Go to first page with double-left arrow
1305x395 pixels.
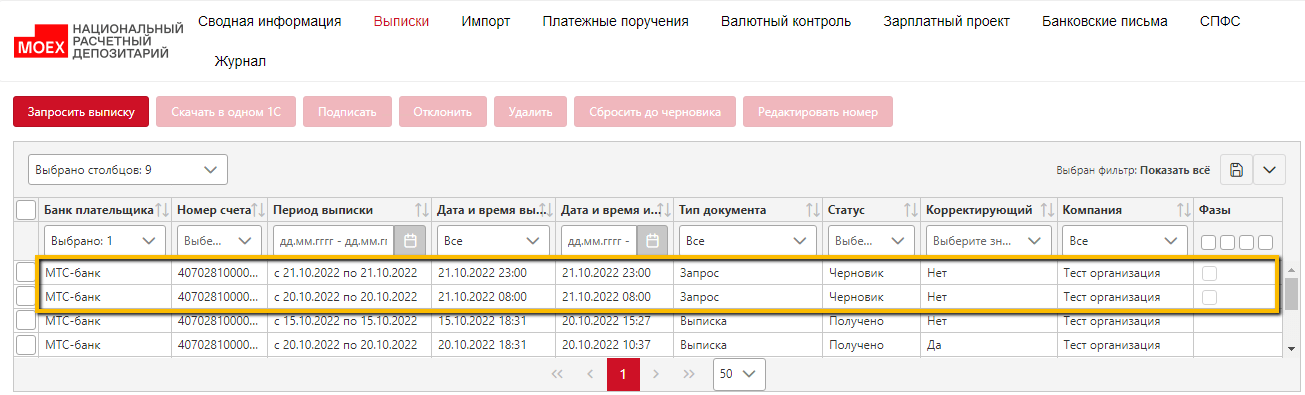pyautogui.click(x=557, y=374)
